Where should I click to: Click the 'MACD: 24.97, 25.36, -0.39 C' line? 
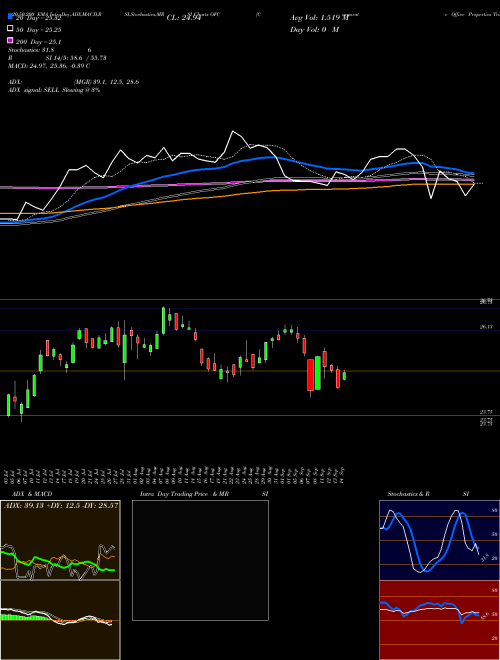49,66
